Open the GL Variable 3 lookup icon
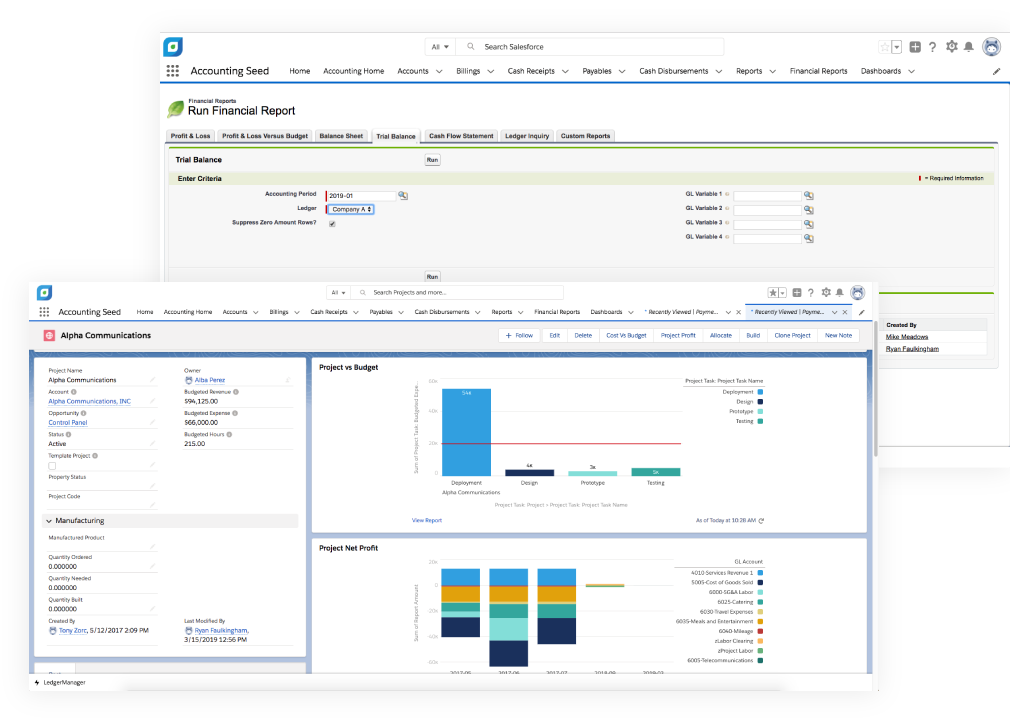 click(808, 224)
